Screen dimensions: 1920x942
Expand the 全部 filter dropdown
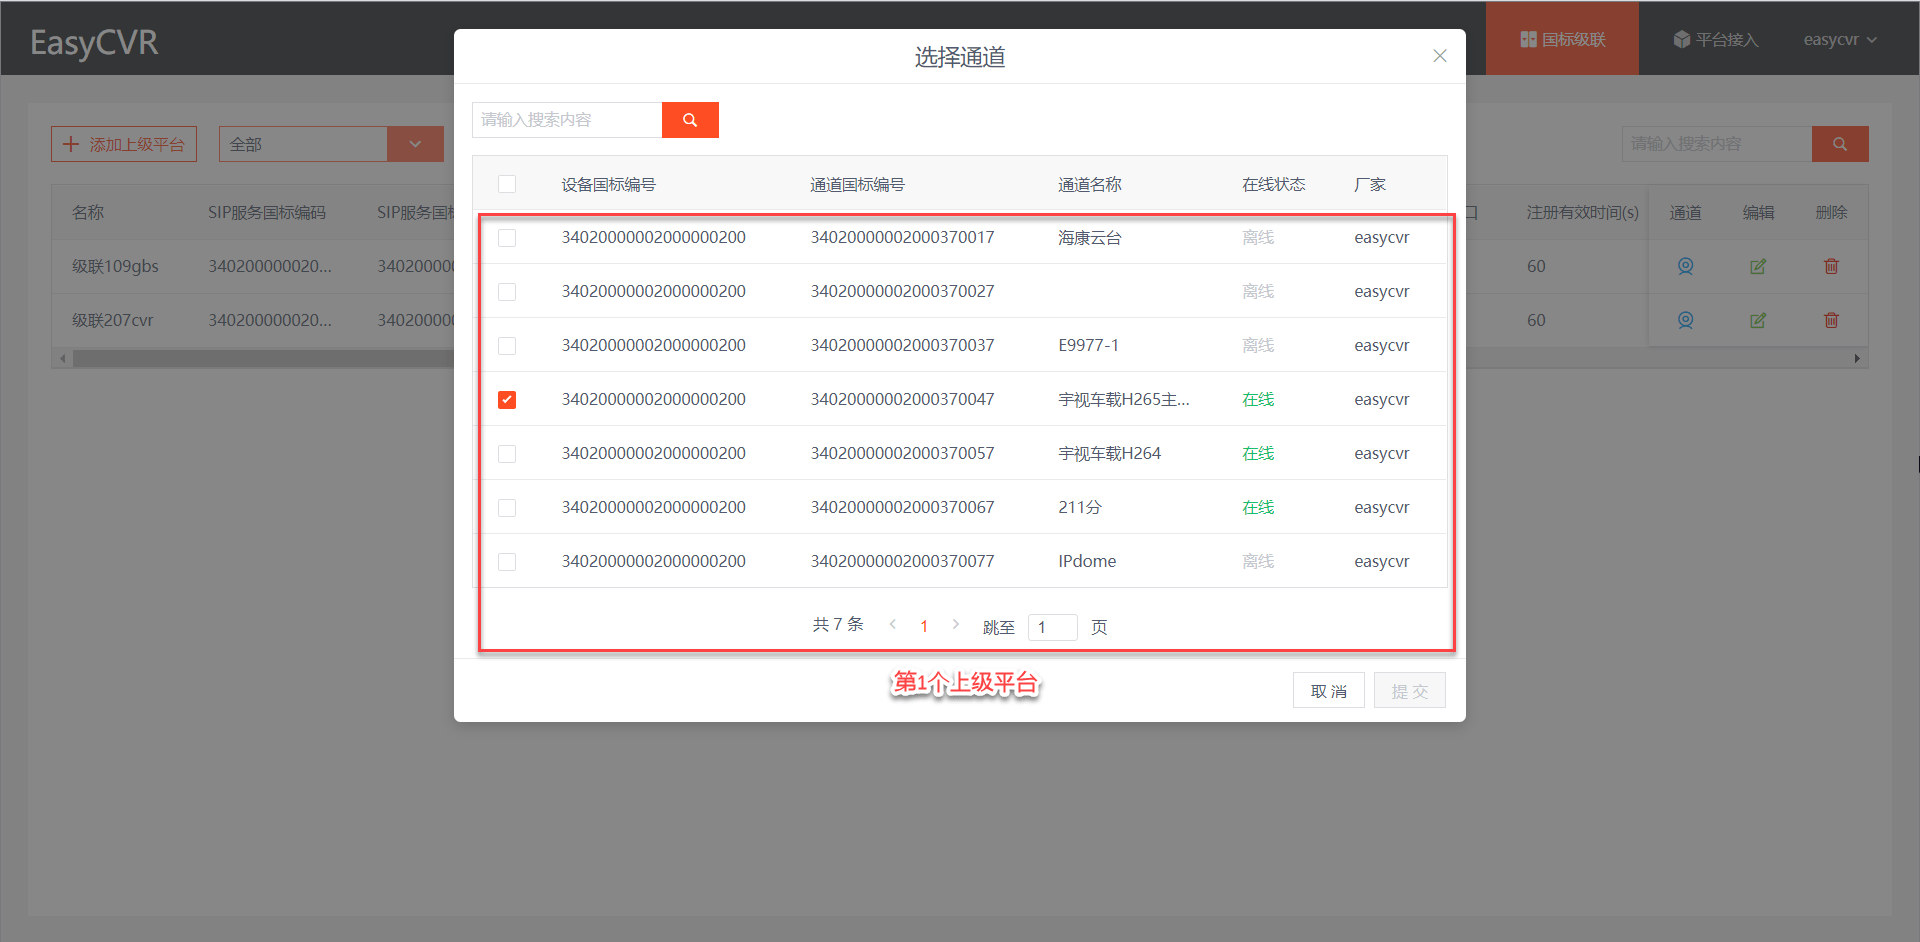click(415, 143)
